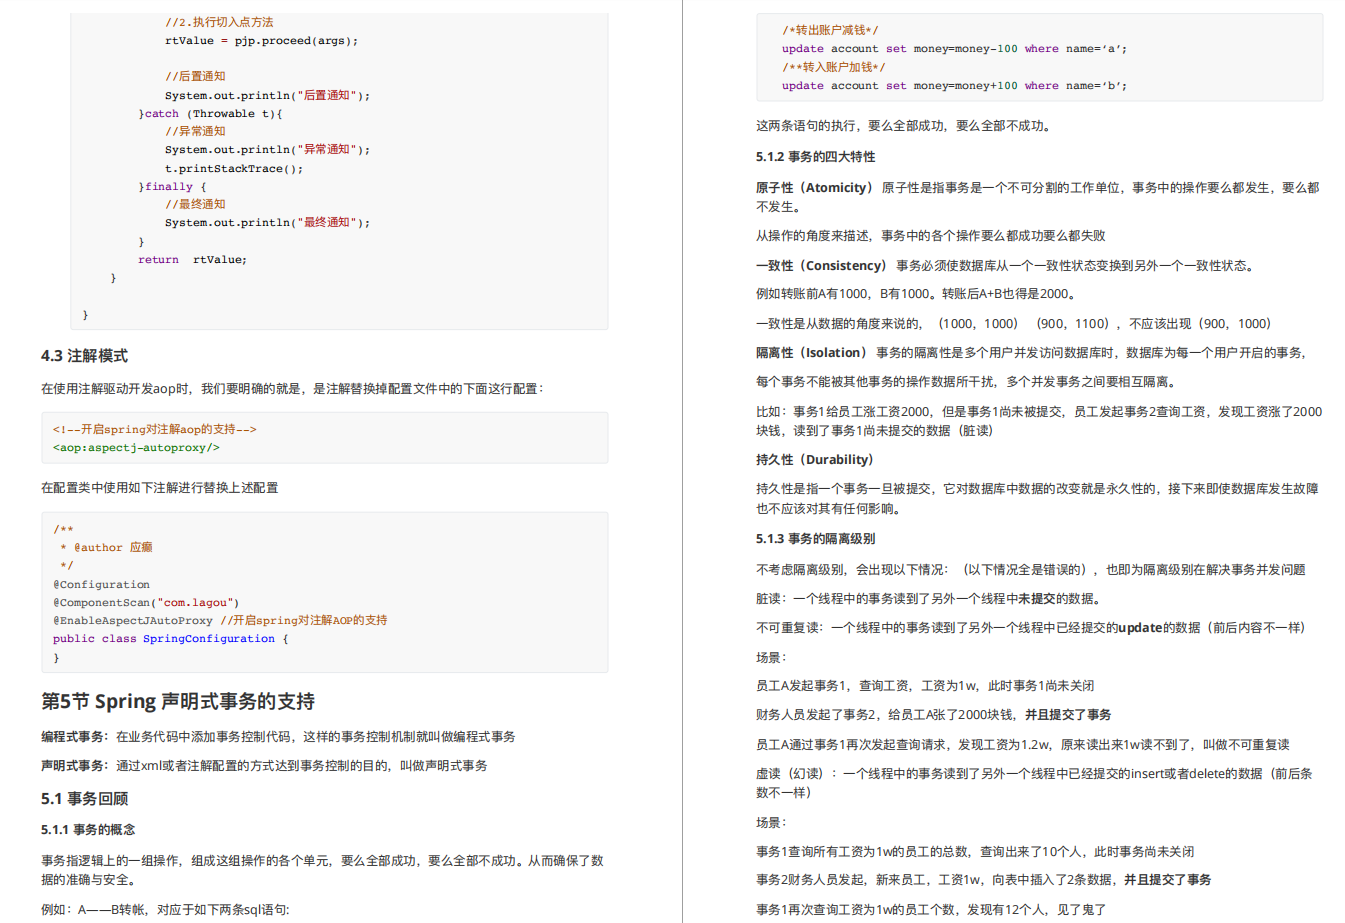Click the bold term "原子性（Atomicity）"
1345x923 pixels.
[814, 188]
